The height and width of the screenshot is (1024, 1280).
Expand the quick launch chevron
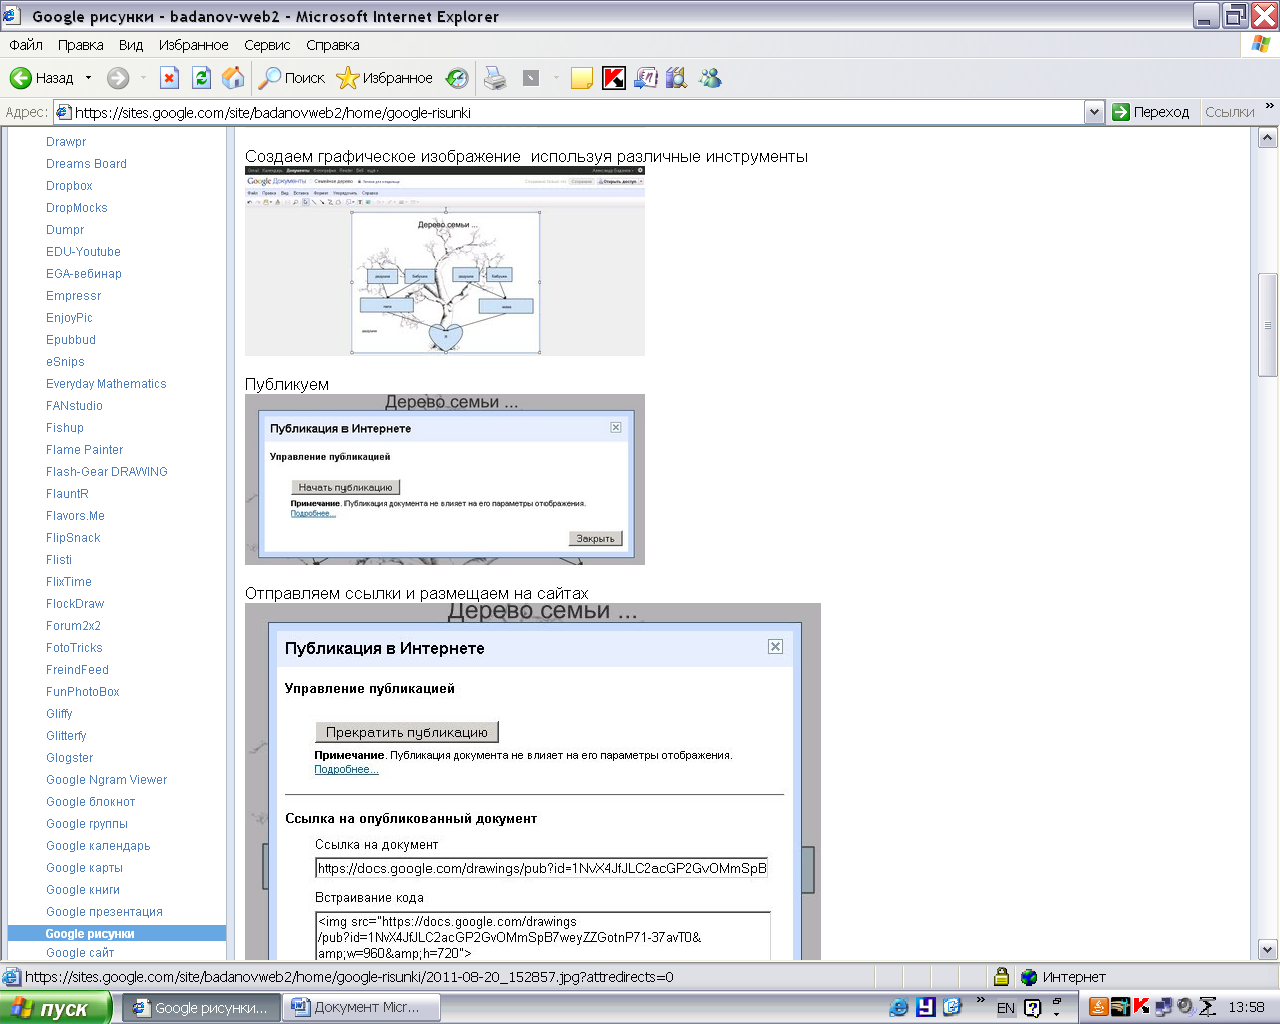(981, 1000)
